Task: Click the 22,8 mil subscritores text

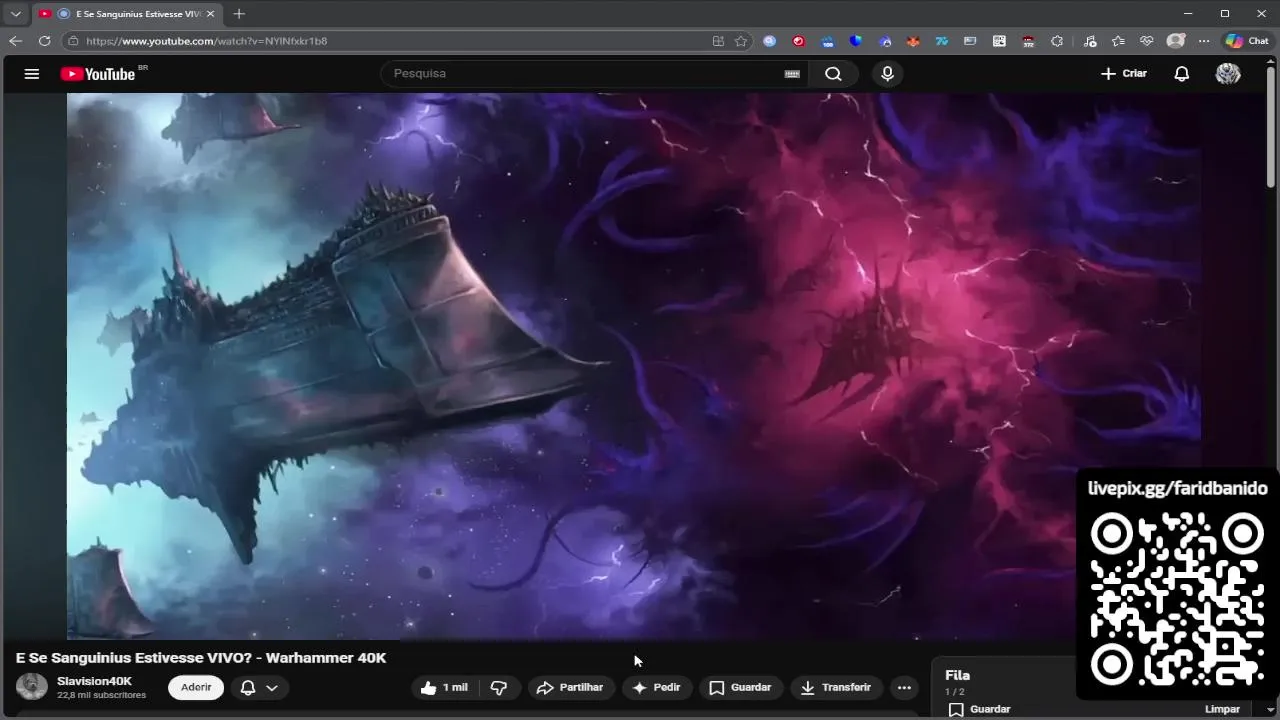Action: coord(101,695)
